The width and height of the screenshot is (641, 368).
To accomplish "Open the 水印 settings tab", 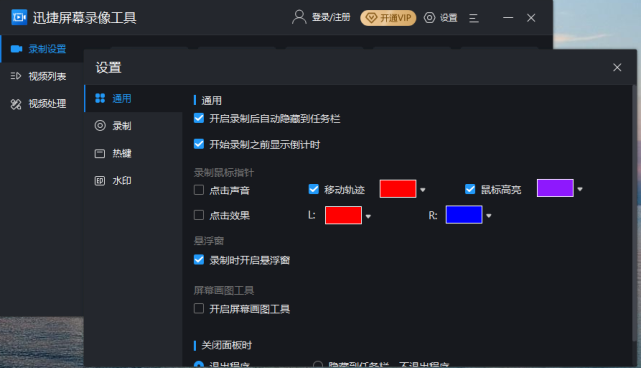I will pyautogui.click(x=133, y=181).
